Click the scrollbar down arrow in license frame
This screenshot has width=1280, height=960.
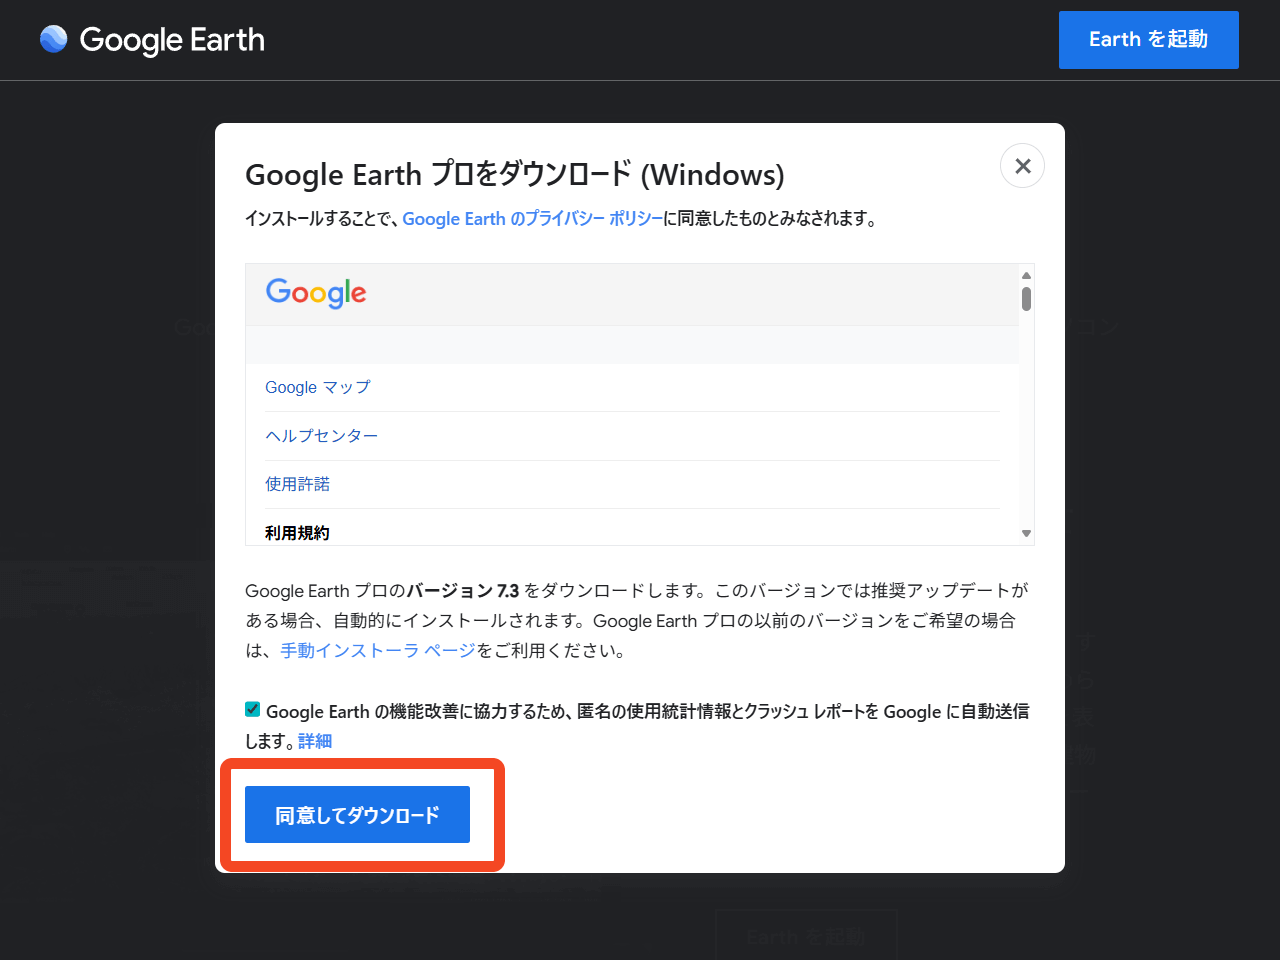(x=1026, y=533)
